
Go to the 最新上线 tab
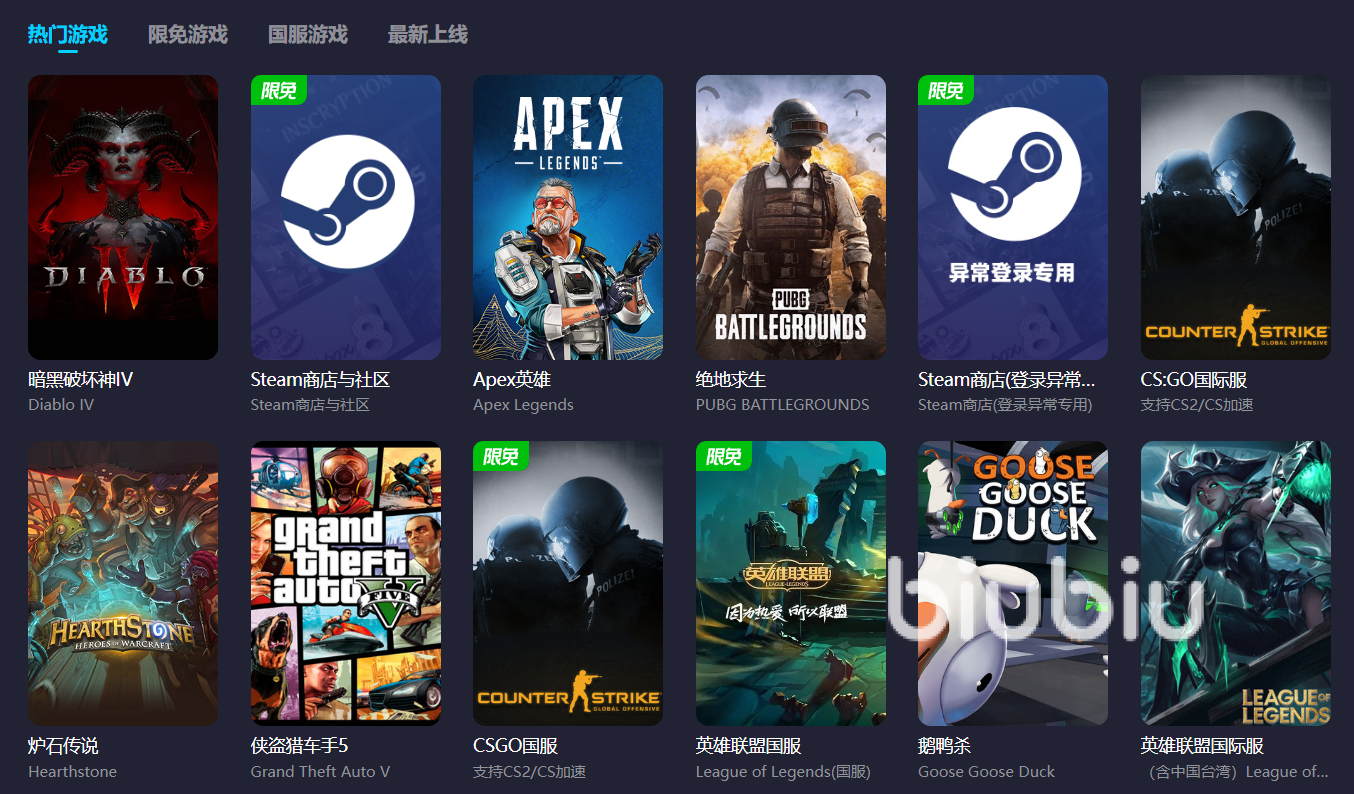pyautogui.click(x=428, y=35)
